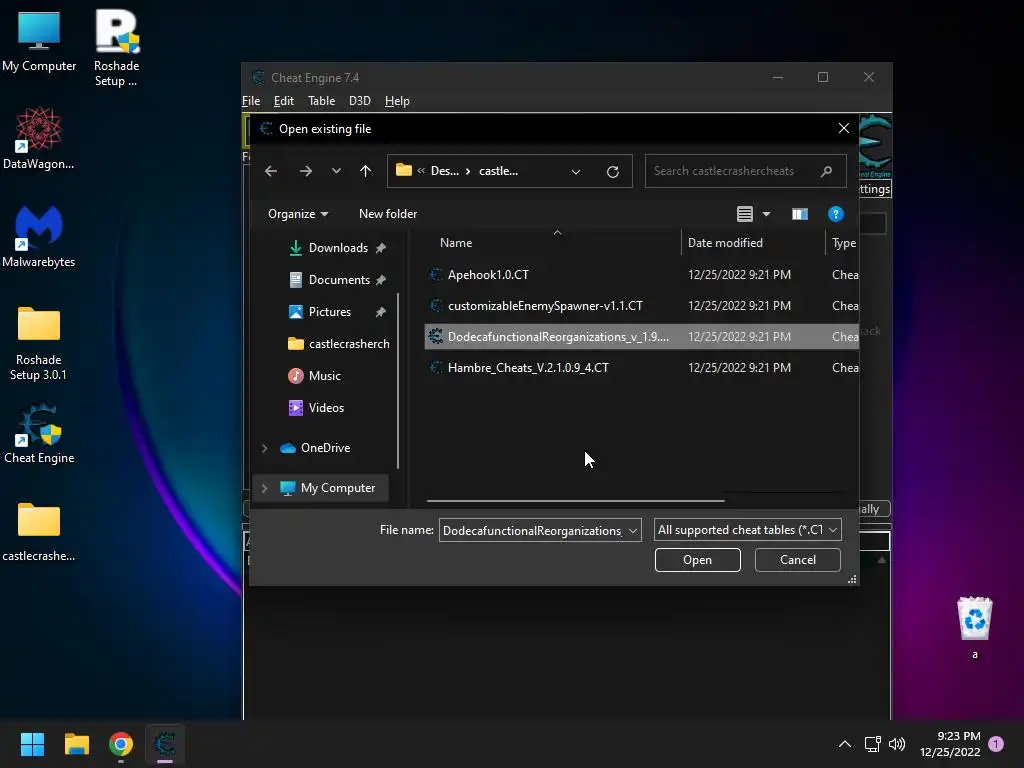The height and width of the screenshot is (768, 1024).
Task: Click the volume speaker tray icon
Action: [897, 744]
